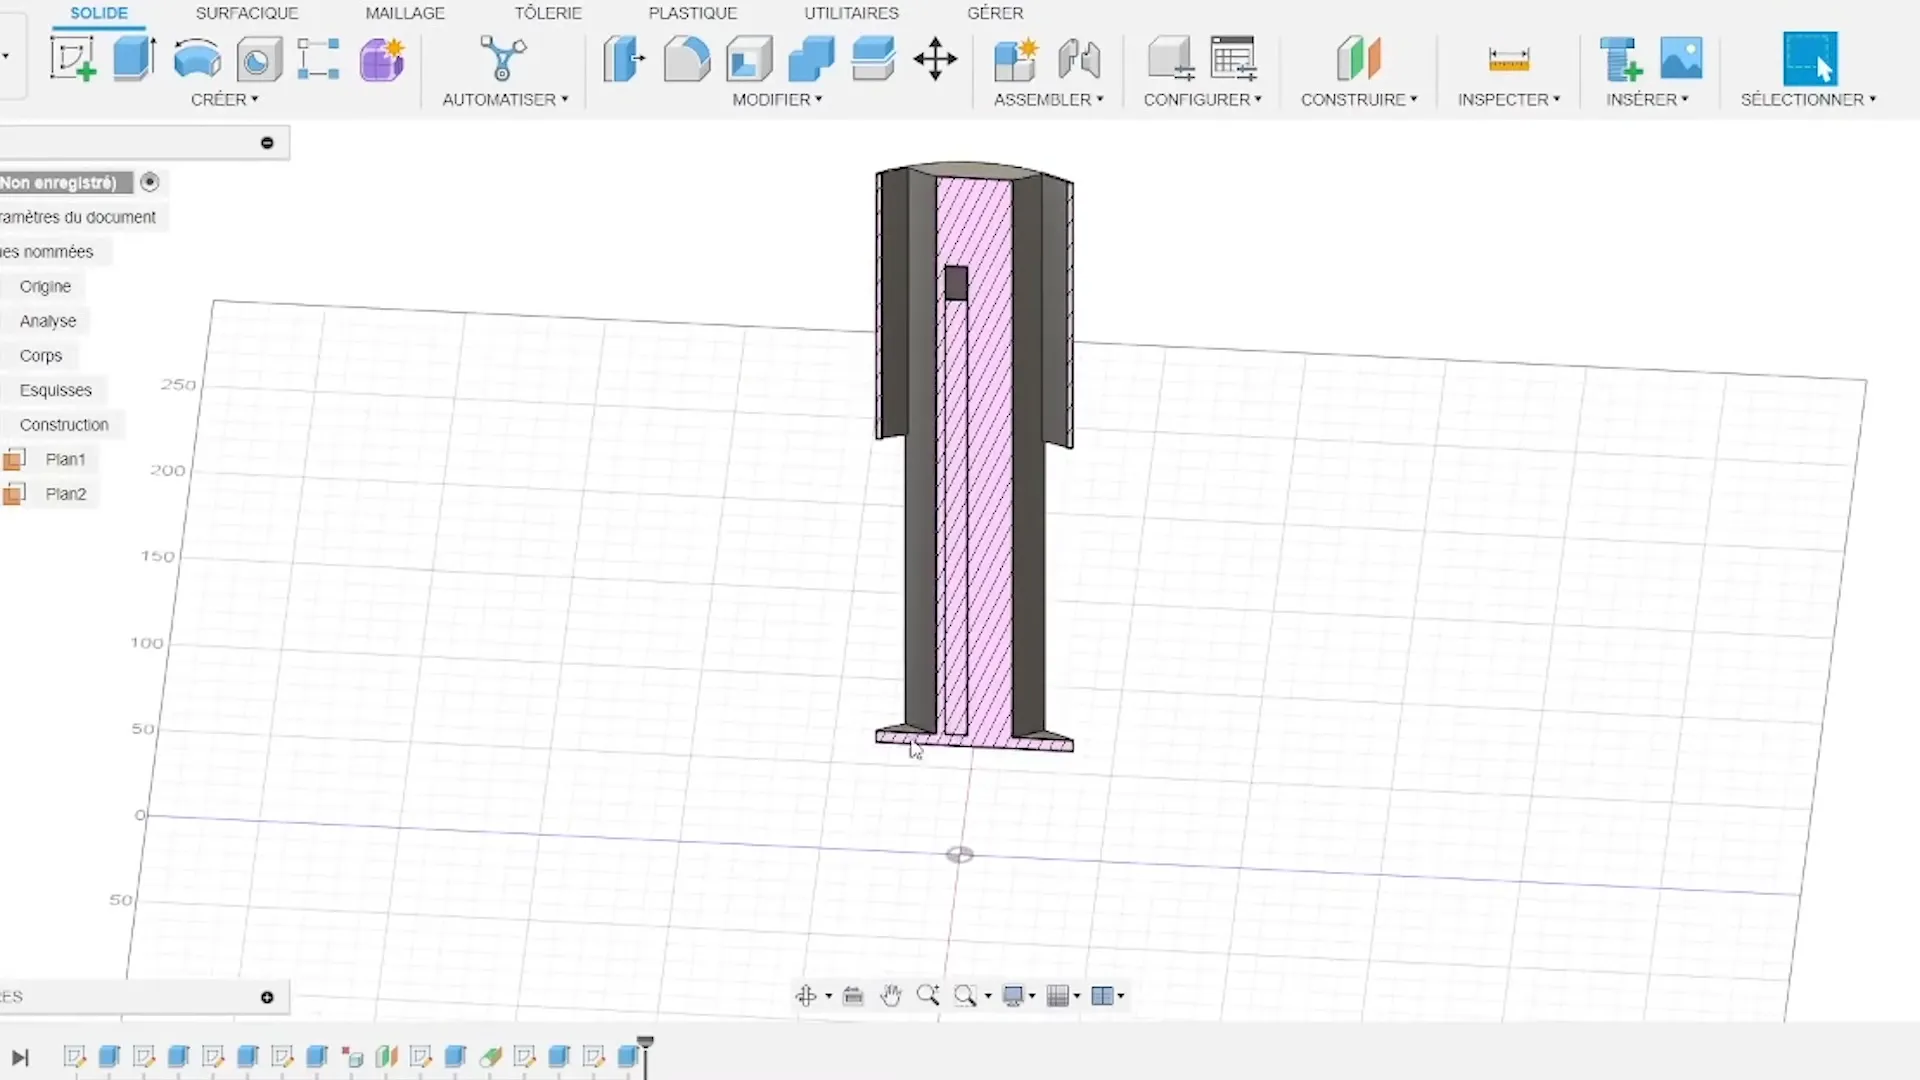Select the Shell tool in Modifier
1920x1080 pixels.
(749, 59)
